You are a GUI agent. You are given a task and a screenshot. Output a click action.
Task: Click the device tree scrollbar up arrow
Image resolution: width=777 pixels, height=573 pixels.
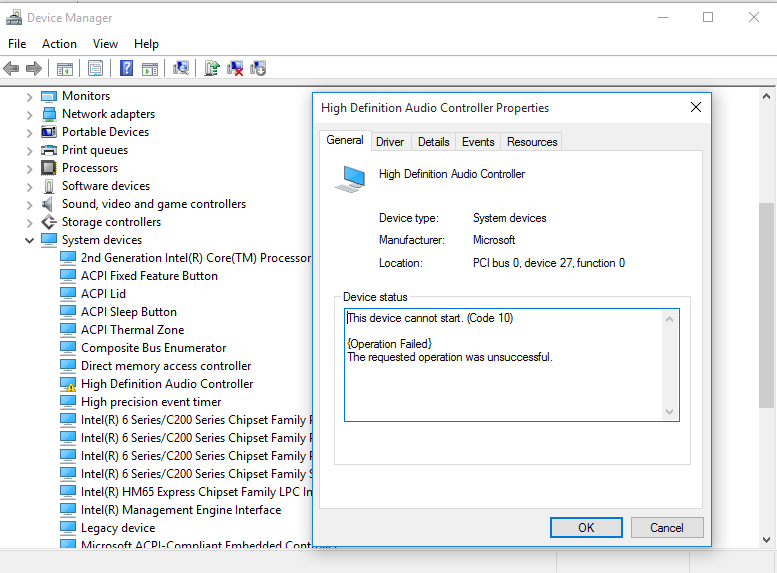(766, 96)
